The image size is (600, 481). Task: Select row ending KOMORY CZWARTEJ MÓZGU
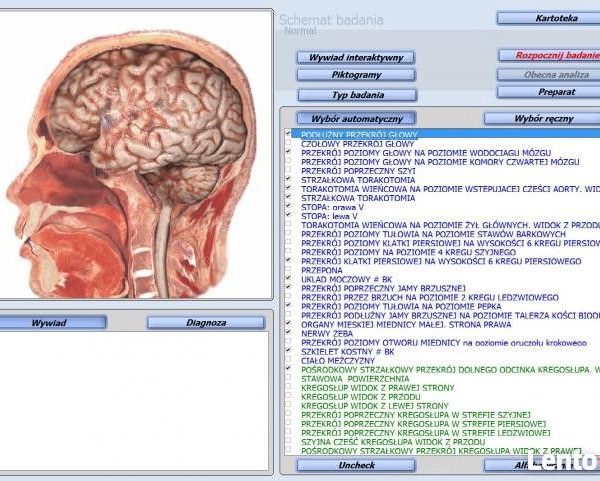click(x=440, y=162)
